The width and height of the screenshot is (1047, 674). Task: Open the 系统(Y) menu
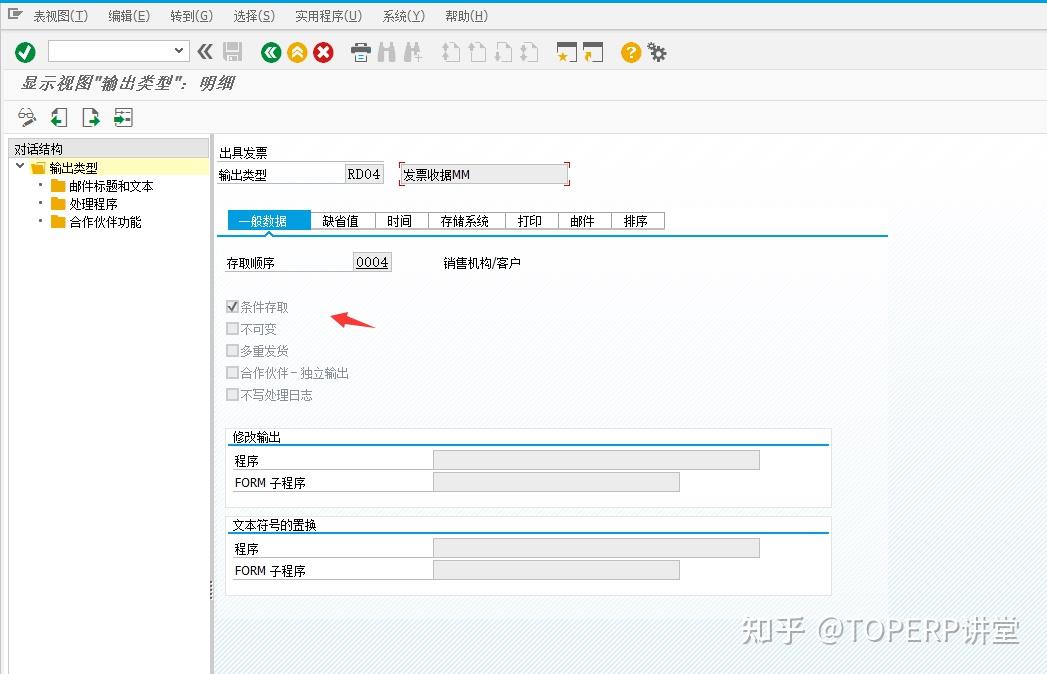coord(401,15)
